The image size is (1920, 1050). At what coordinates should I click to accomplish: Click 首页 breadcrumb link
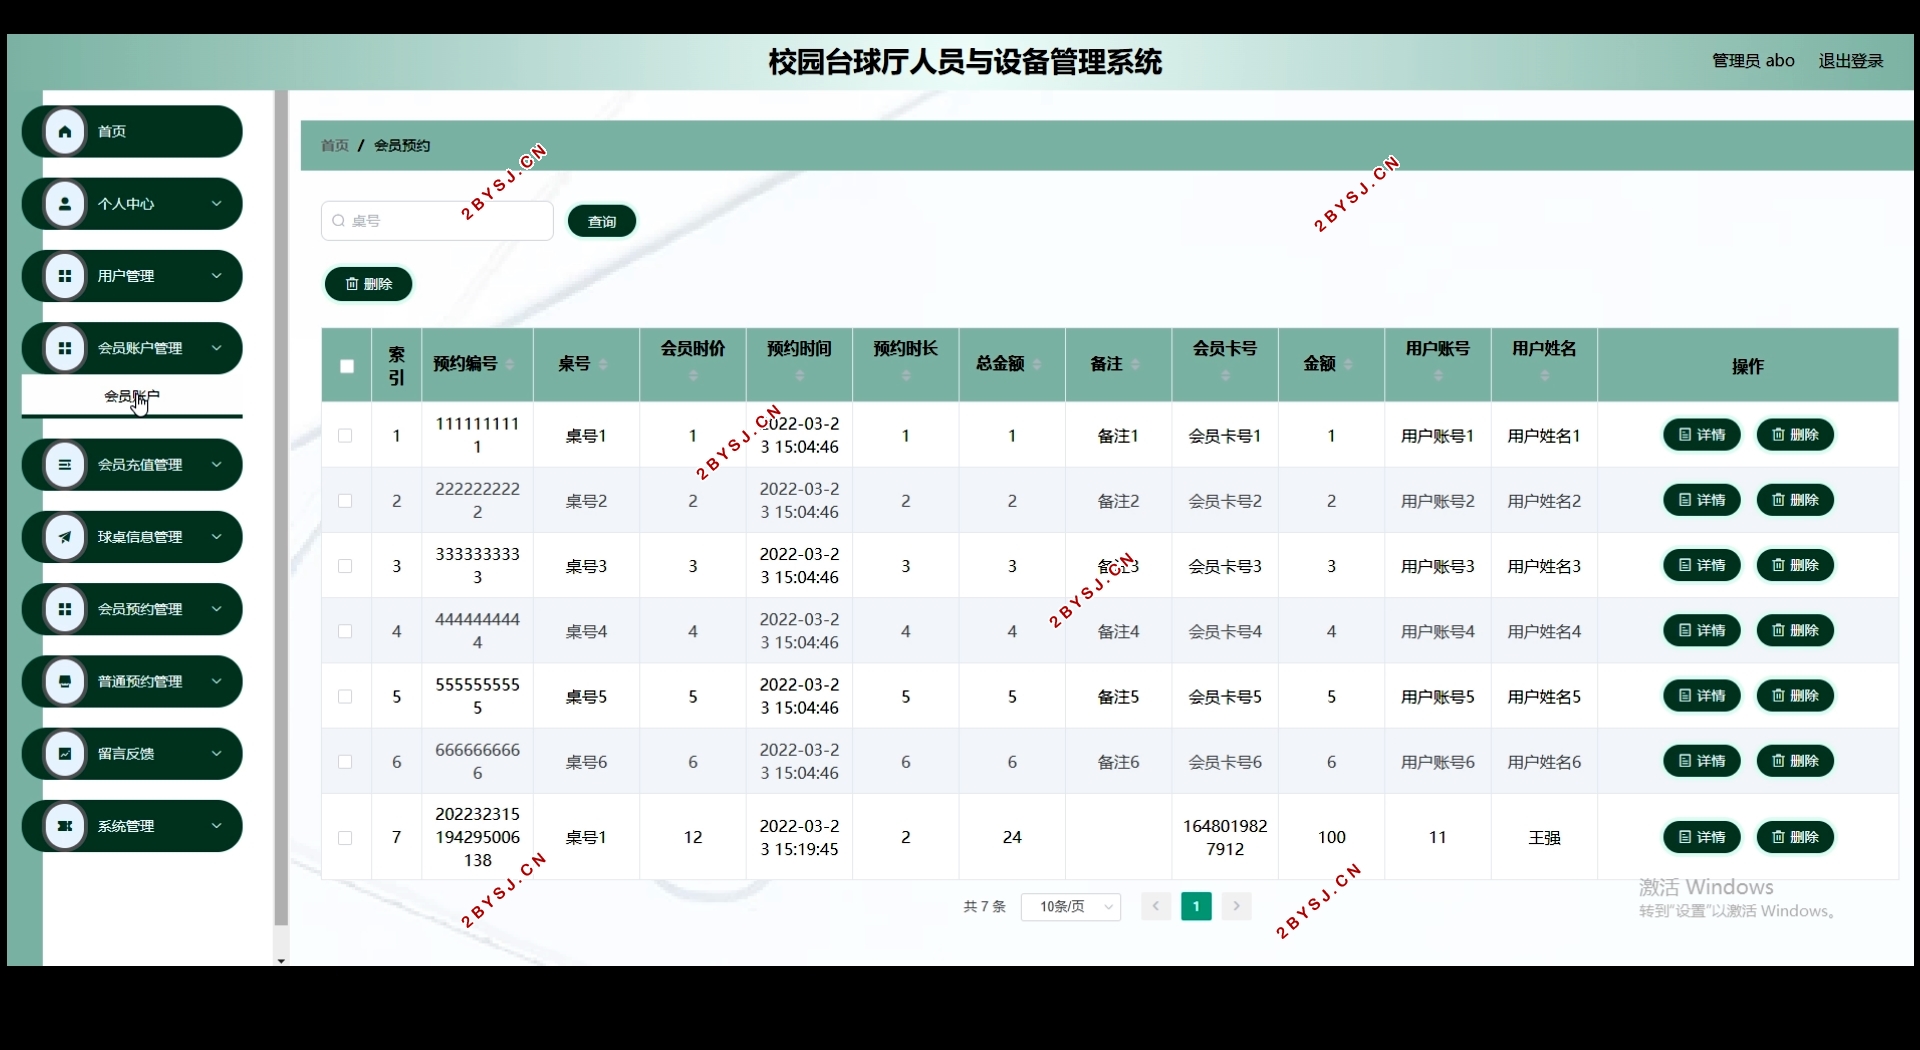(x=335, y=146)
